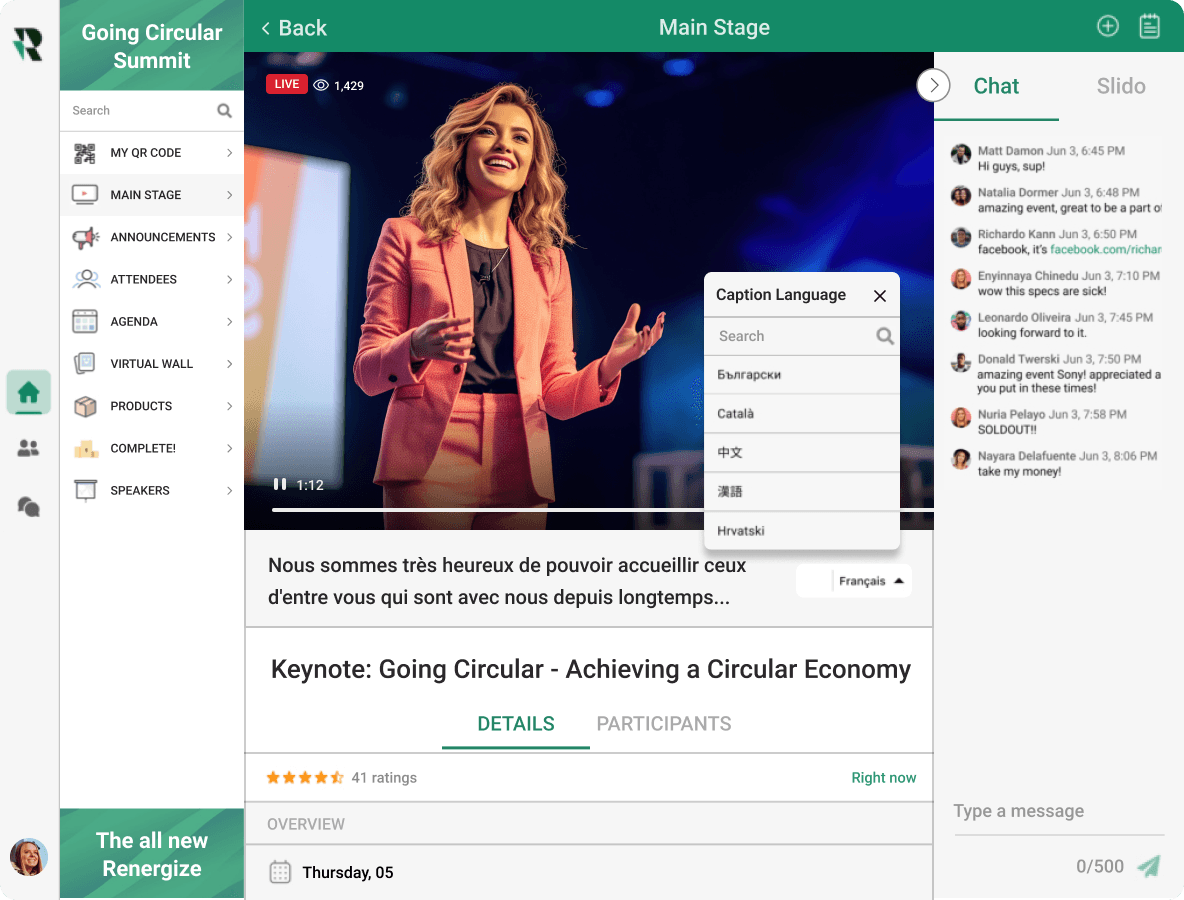Expand the Speakers menu chevron
1184x900 pixels.
[x=229, y=491]
